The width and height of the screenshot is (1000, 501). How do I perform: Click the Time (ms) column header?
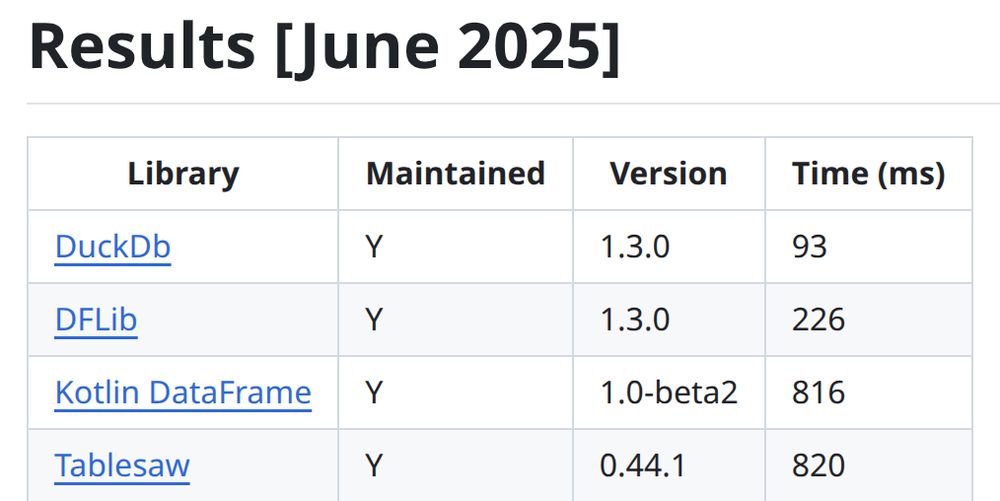coord(868,173)
